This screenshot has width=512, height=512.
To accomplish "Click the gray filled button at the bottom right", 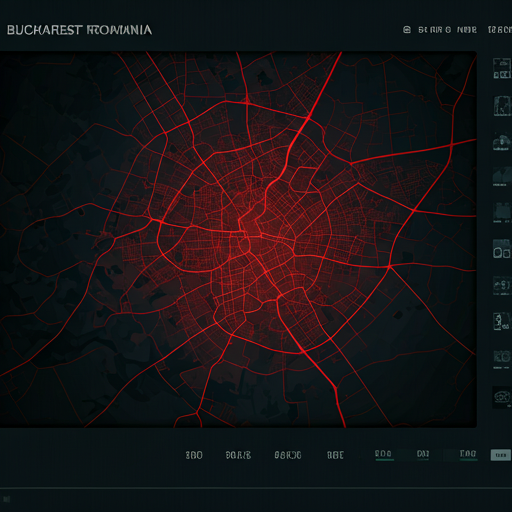I will pos(501,455).
